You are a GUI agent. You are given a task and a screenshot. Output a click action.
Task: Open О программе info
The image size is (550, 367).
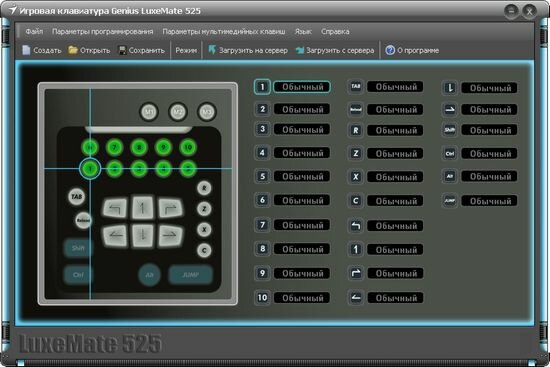click(x=412, y=50)
